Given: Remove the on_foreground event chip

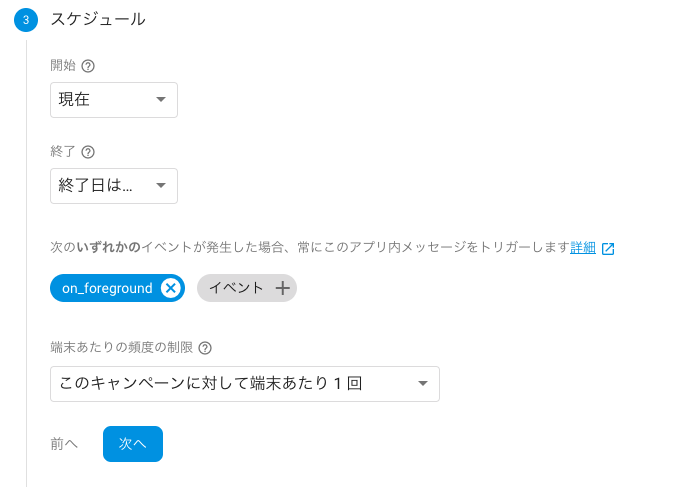Looking at the screenshot, I should 170,288.
